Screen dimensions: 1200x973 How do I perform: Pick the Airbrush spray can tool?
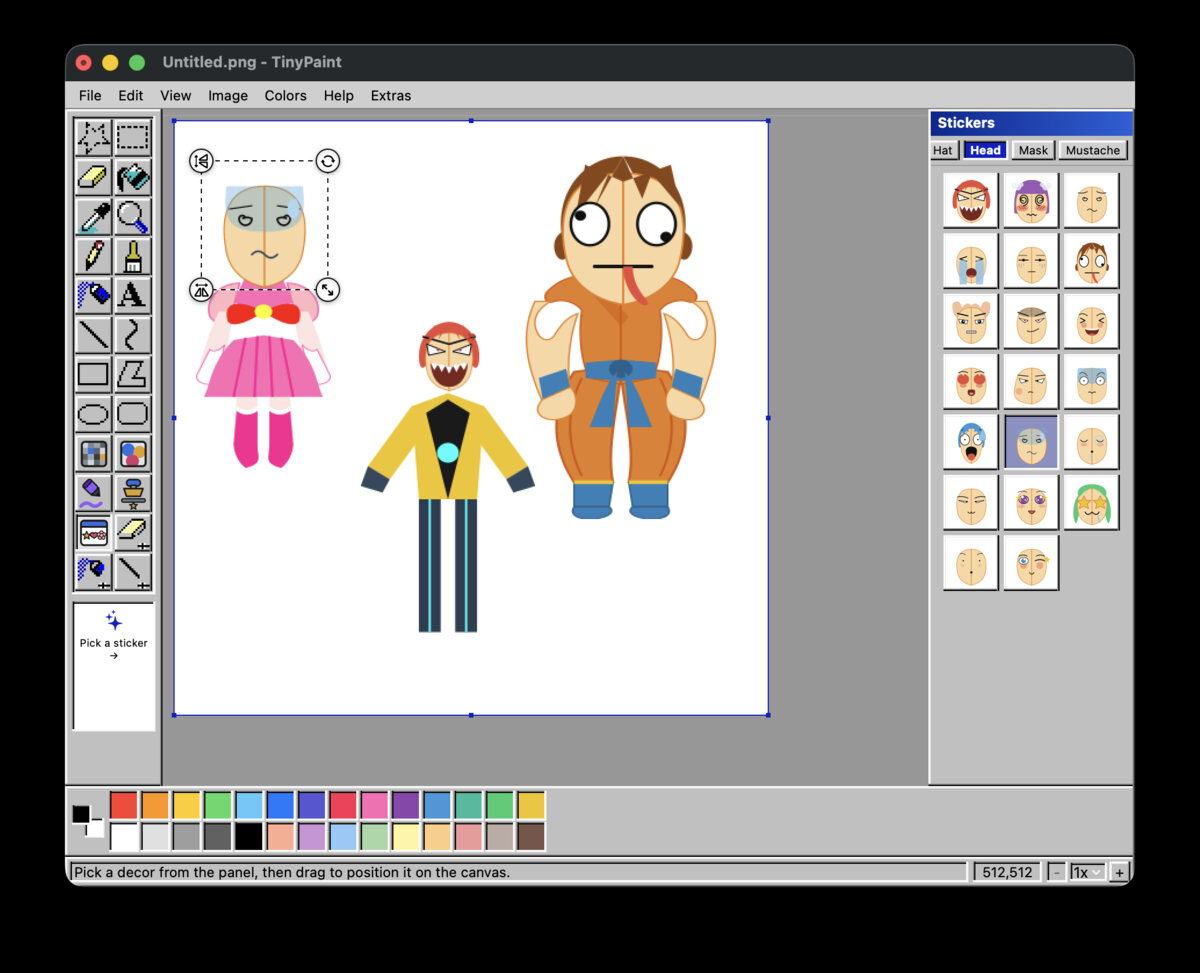point(93,295)
